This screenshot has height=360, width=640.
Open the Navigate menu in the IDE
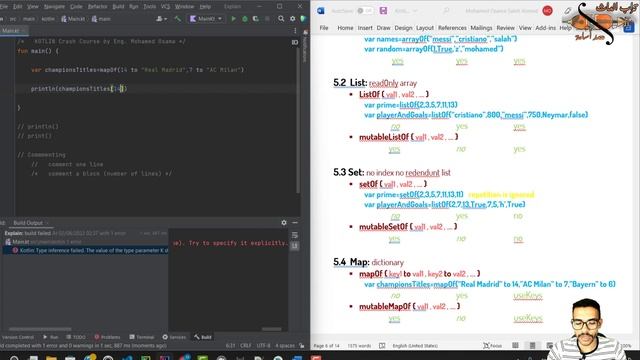coord(54,7)
